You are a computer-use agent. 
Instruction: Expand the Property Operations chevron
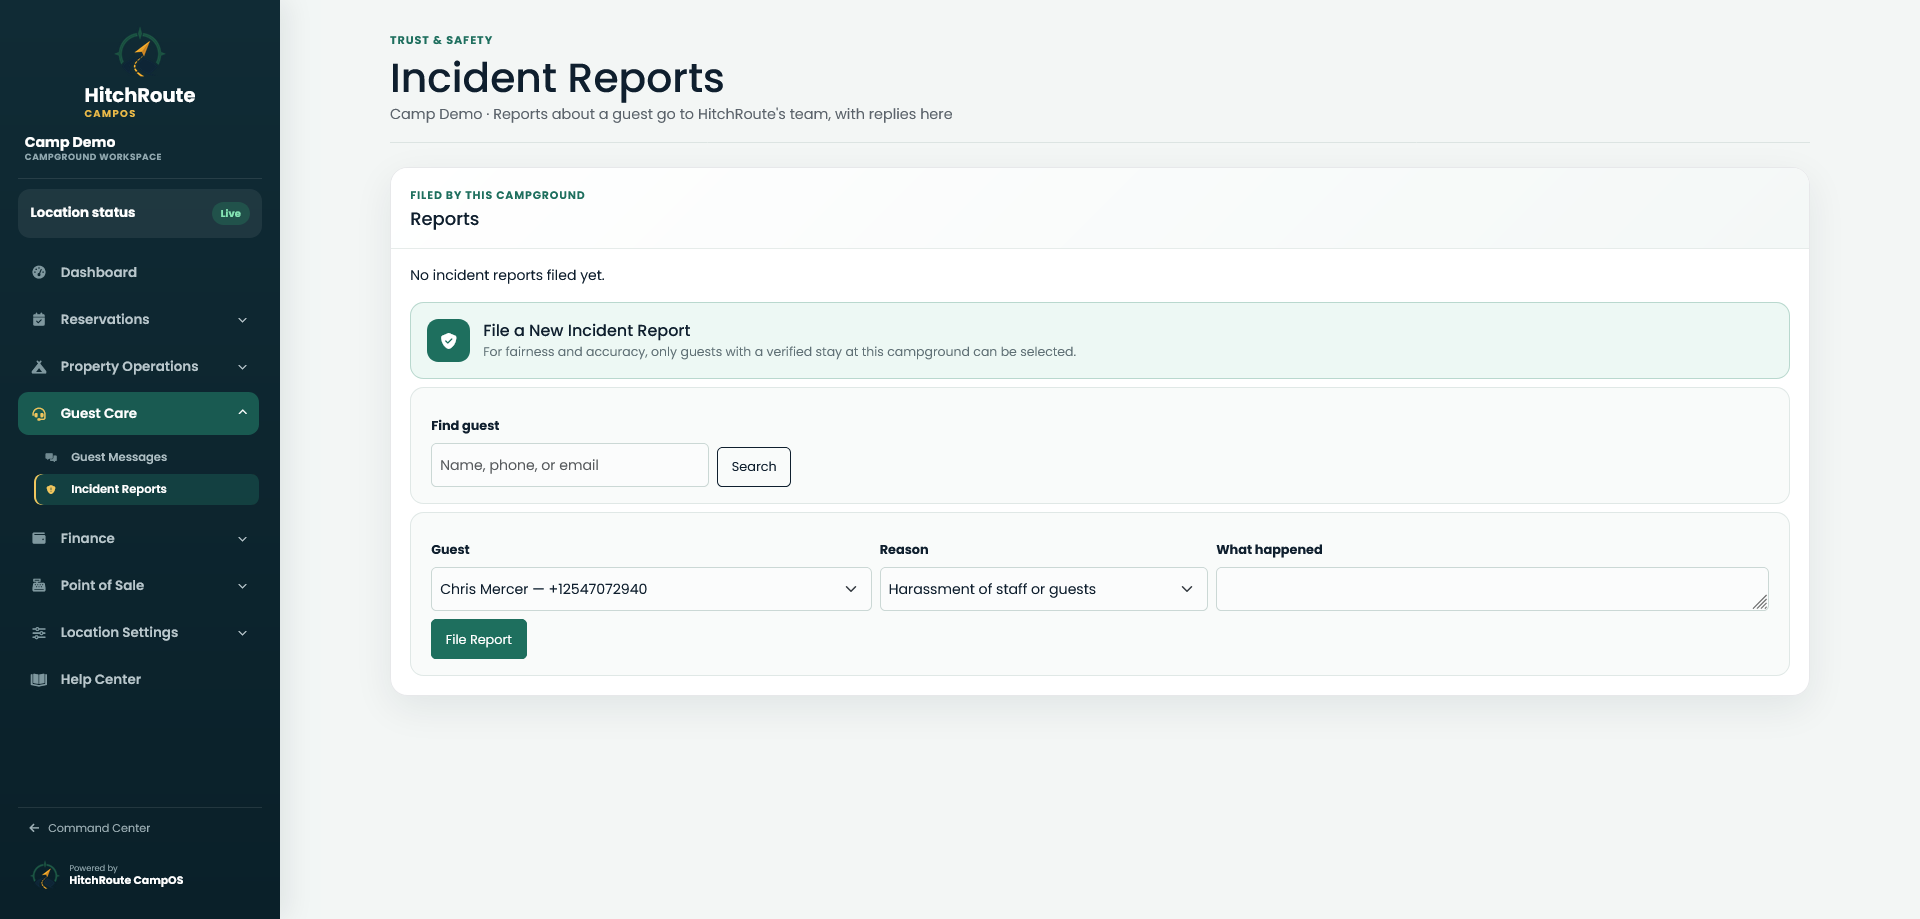point(242,367)
